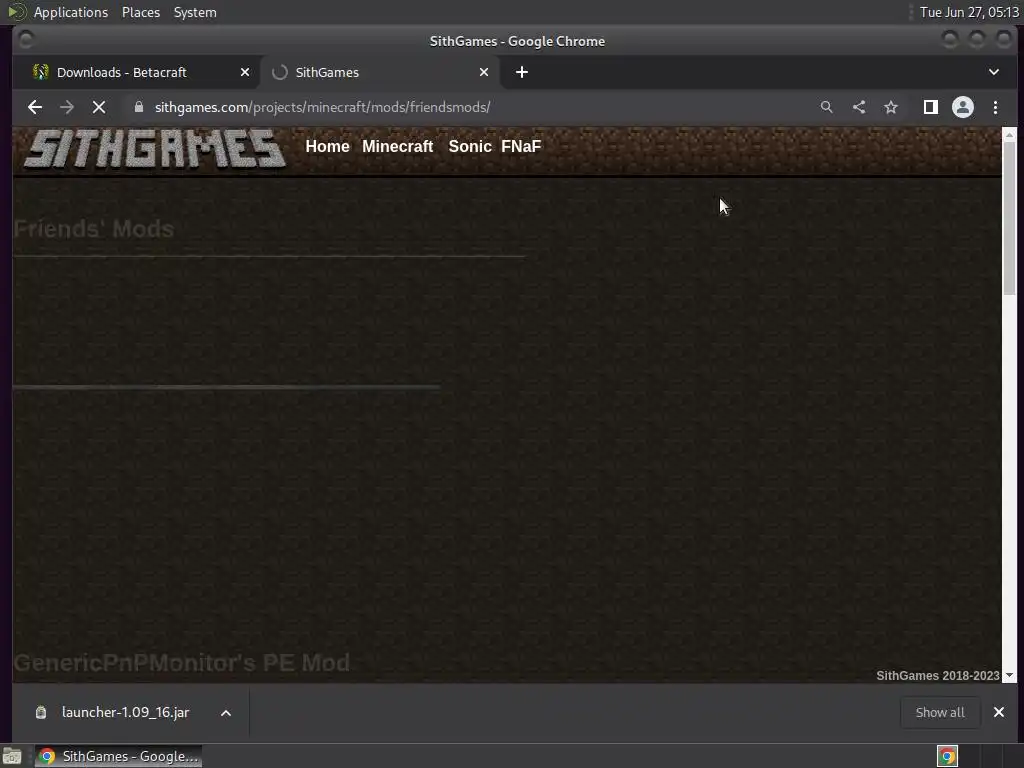Image resolution: width=1024 pixels, height=768 pixels.
Task: Open Chrome's three-dot menu
Action: click(995, 107)
